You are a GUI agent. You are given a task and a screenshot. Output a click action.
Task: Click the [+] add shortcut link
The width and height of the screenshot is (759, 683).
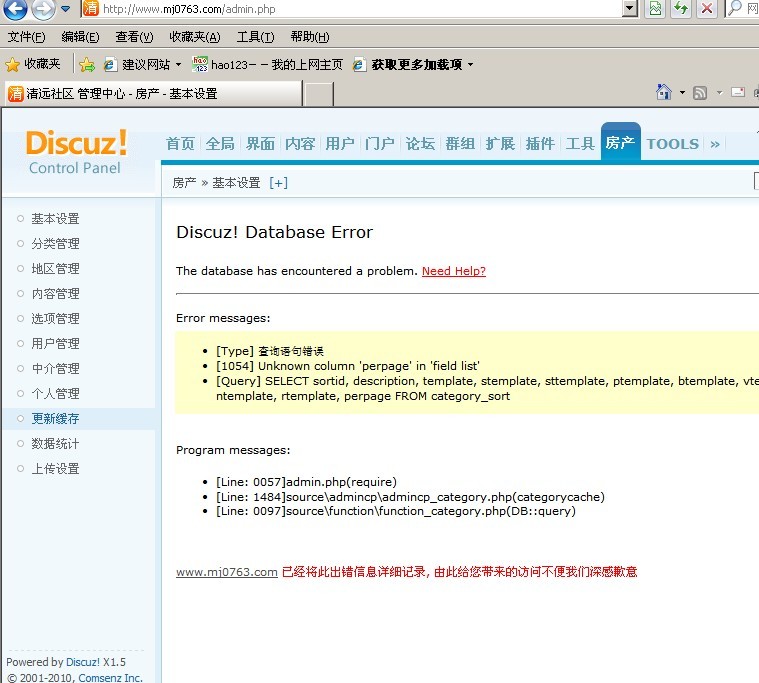(278, 182)
